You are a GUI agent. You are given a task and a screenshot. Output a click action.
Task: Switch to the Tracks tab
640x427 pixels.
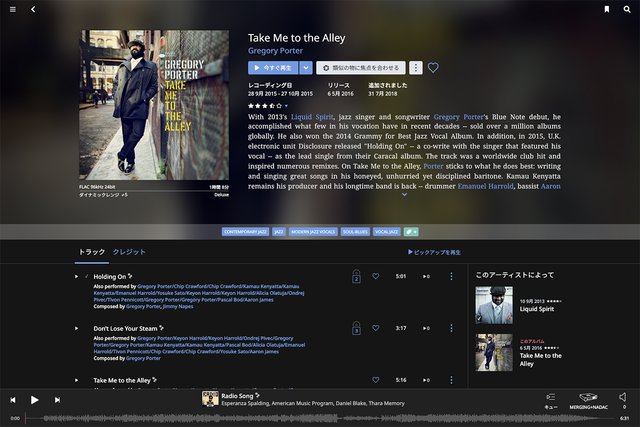92,252
